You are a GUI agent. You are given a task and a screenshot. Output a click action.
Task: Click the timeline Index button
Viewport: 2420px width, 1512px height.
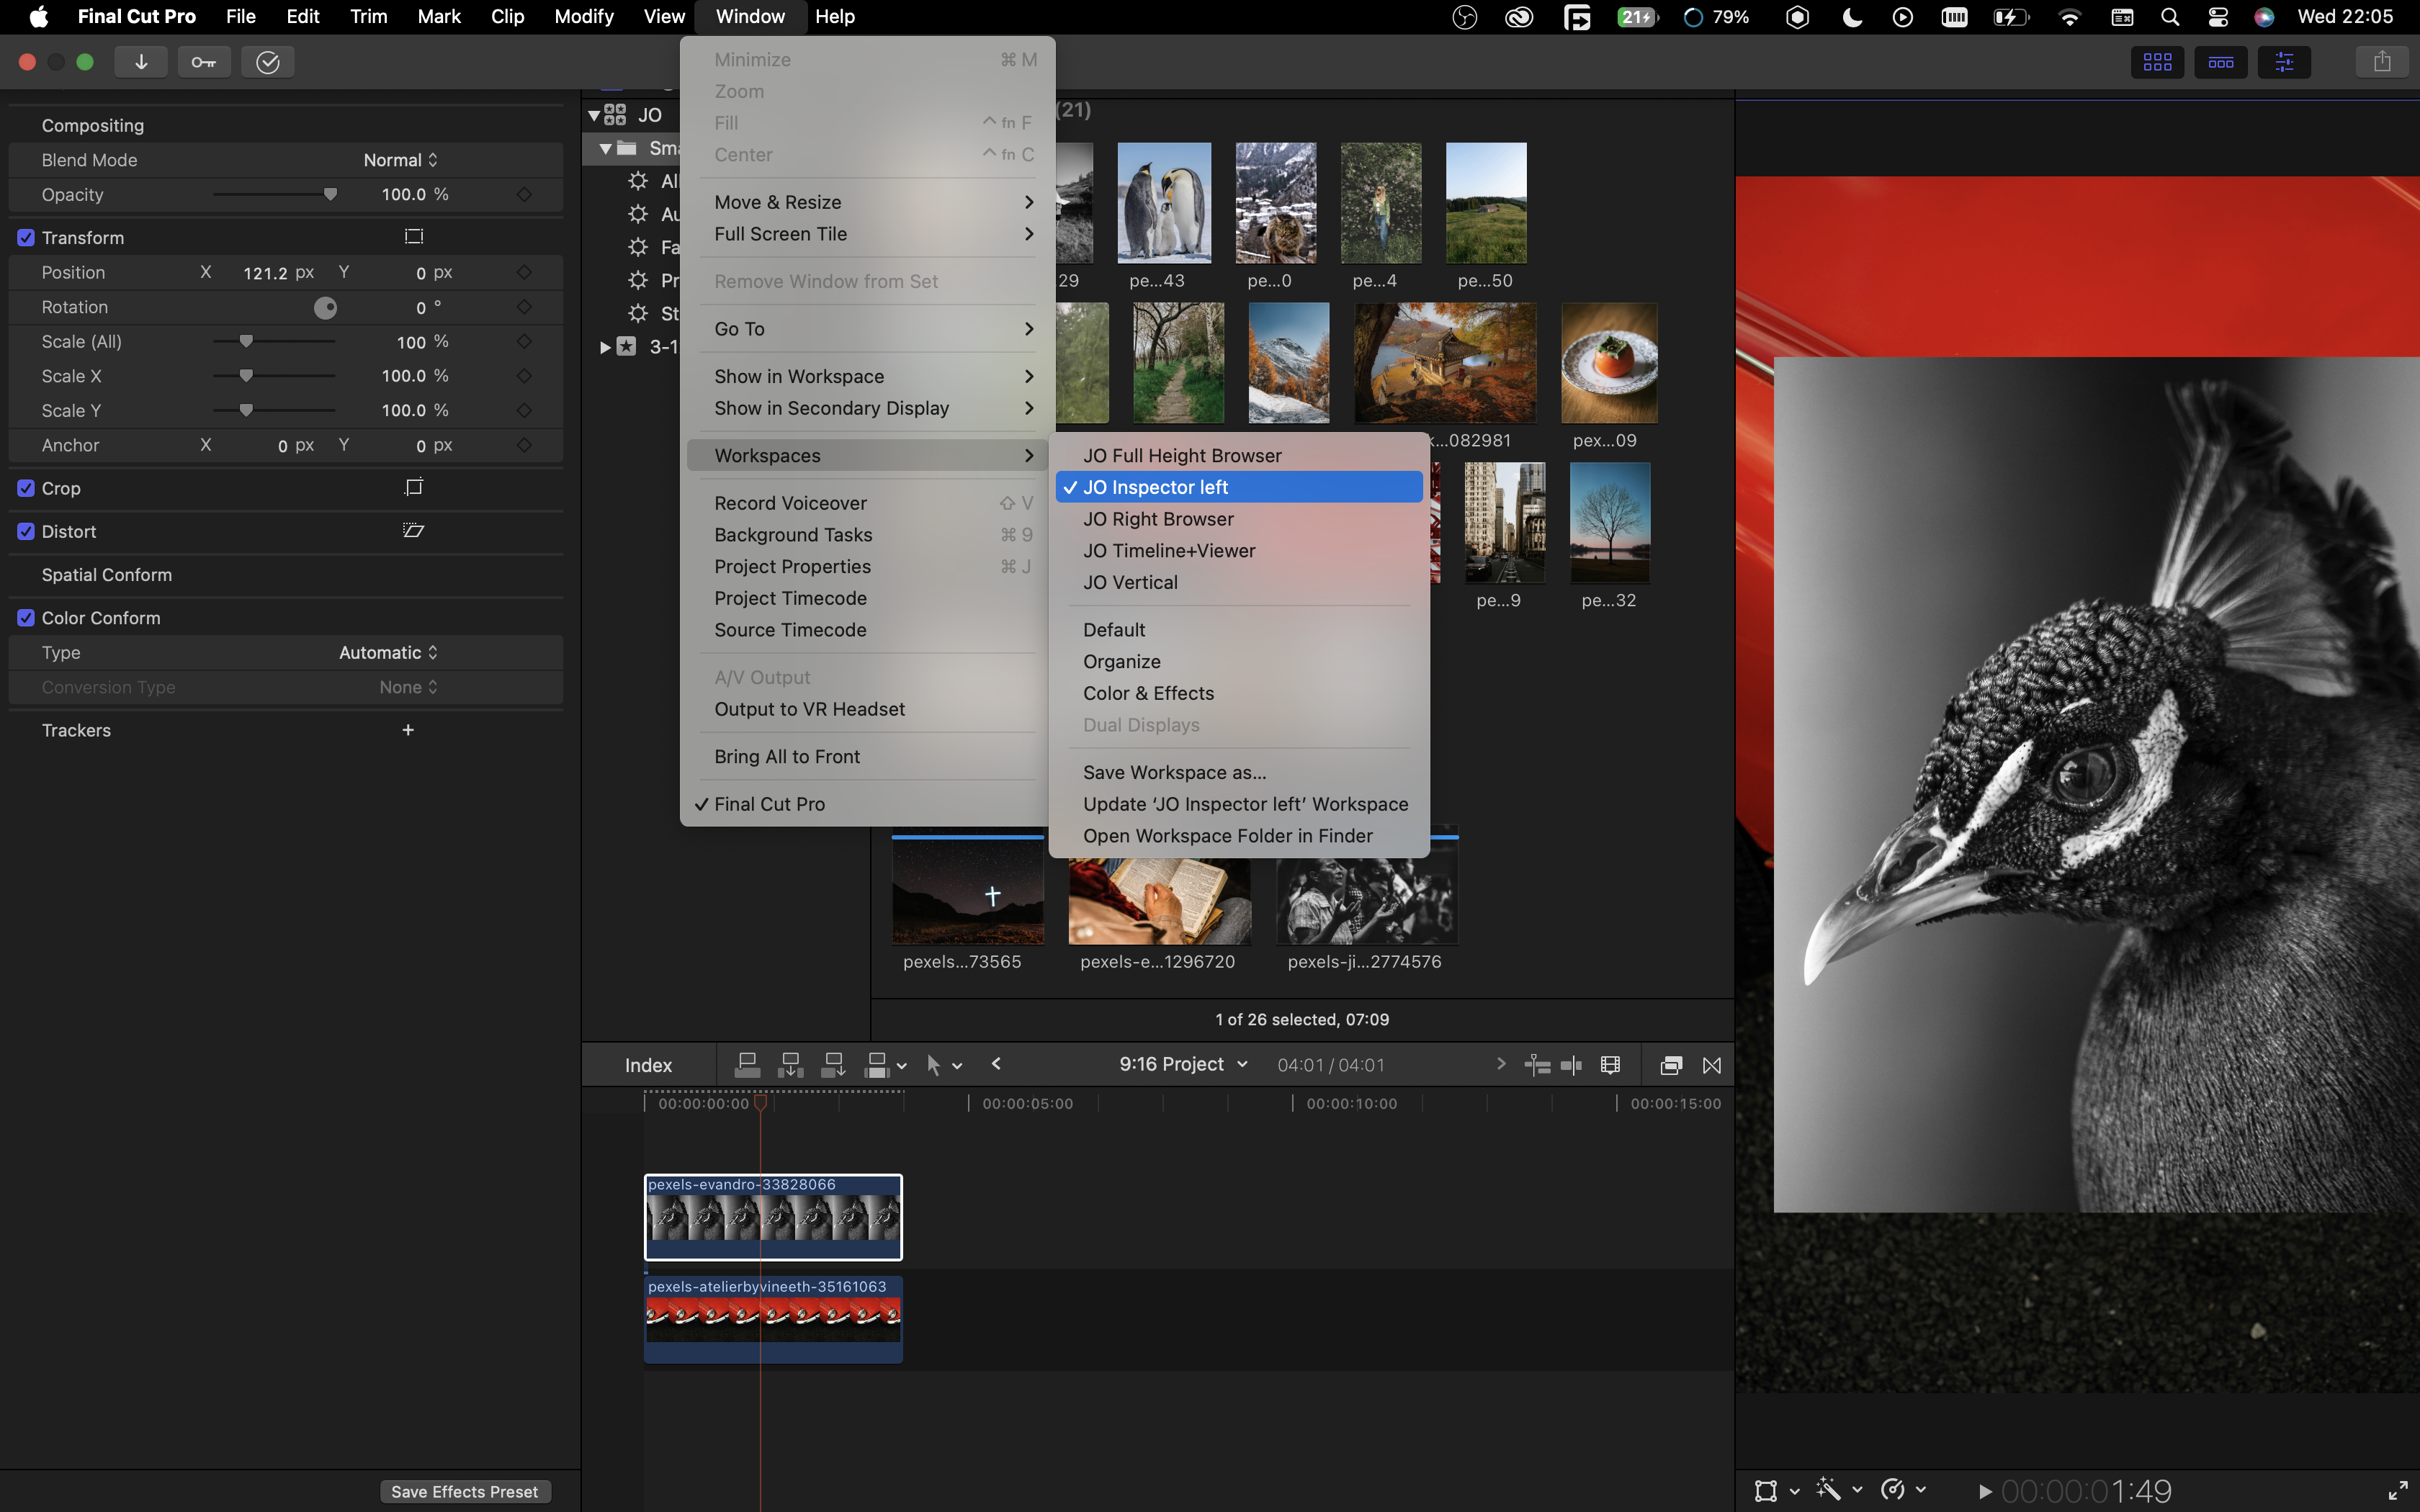[x=648, y=1065]
